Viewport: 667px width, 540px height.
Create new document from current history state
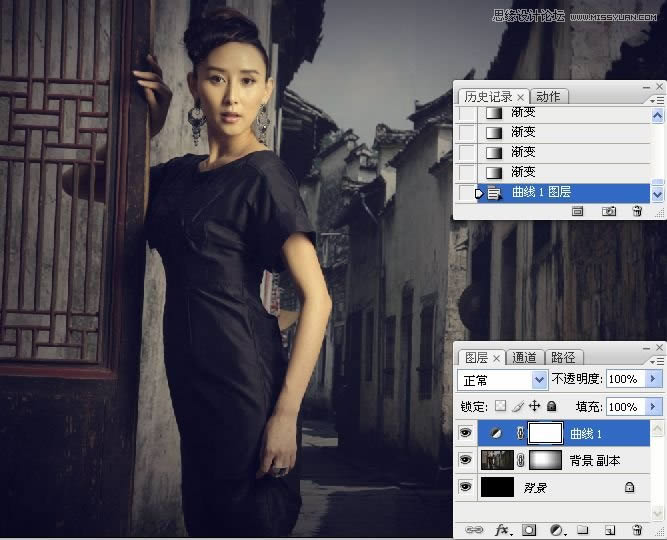[578, 212]
